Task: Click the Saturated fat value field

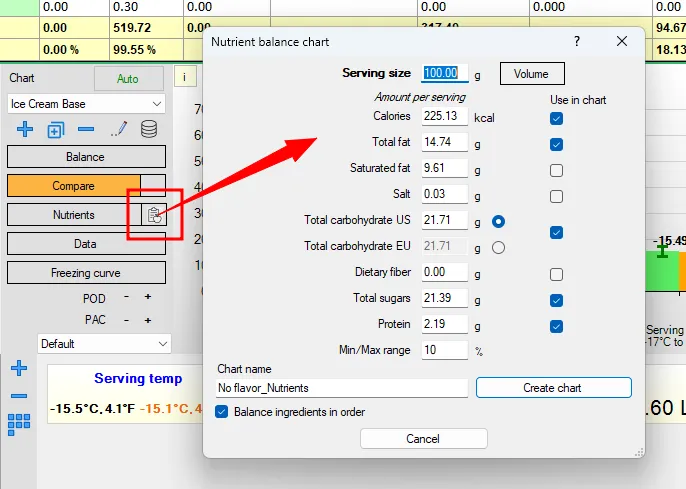Action: click(x=444, y=168)
